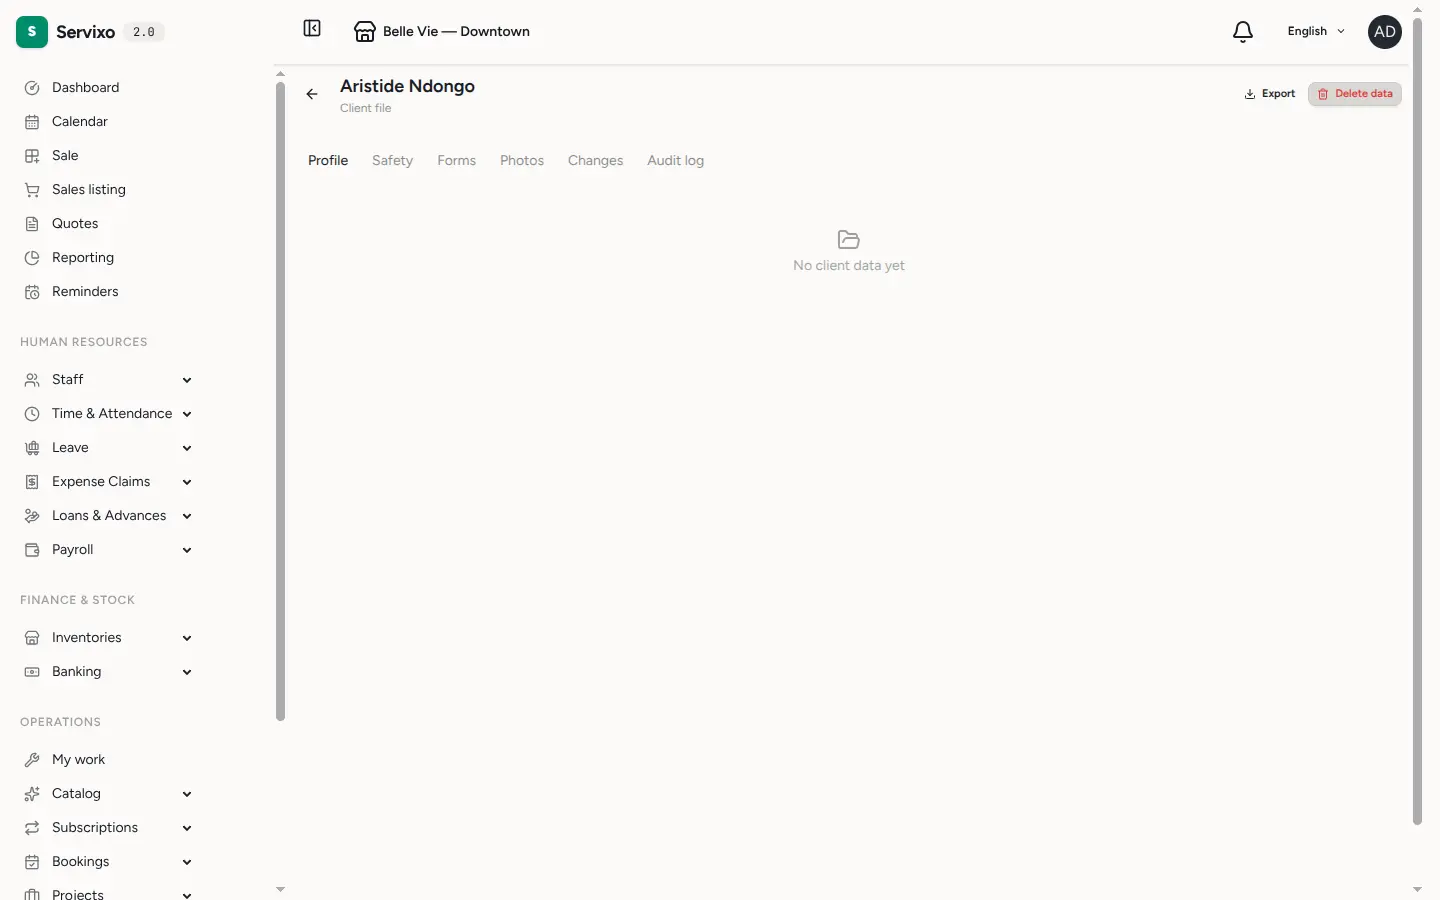Image resolution: width=1440 pixels, height=900 pixels.
Task: Go back using the left arrow
Action: tap(312, 94)
